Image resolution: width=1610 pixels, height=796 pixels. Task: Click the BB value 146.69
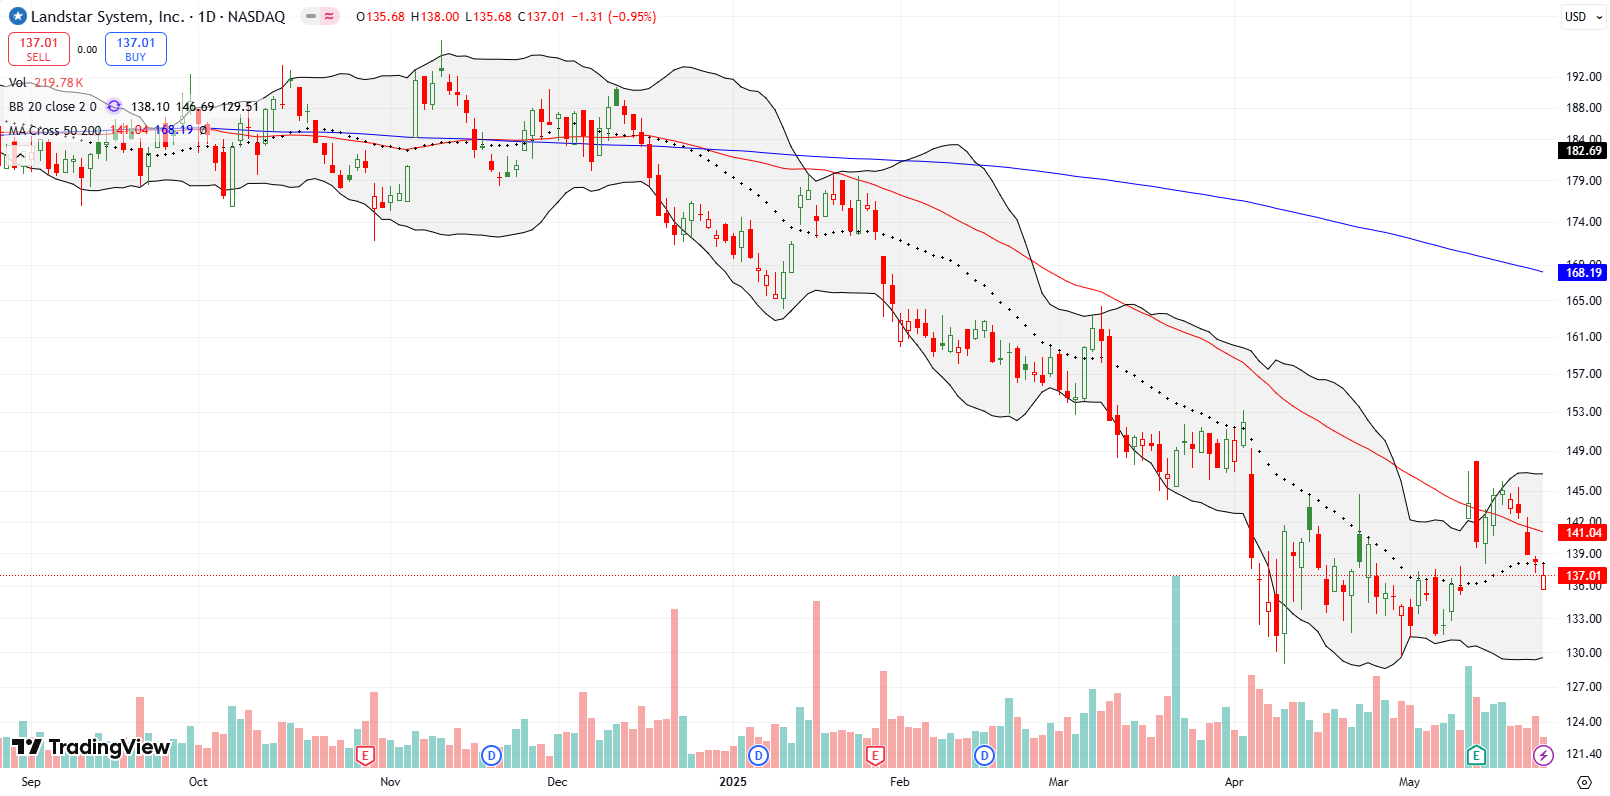click(195, 106)
